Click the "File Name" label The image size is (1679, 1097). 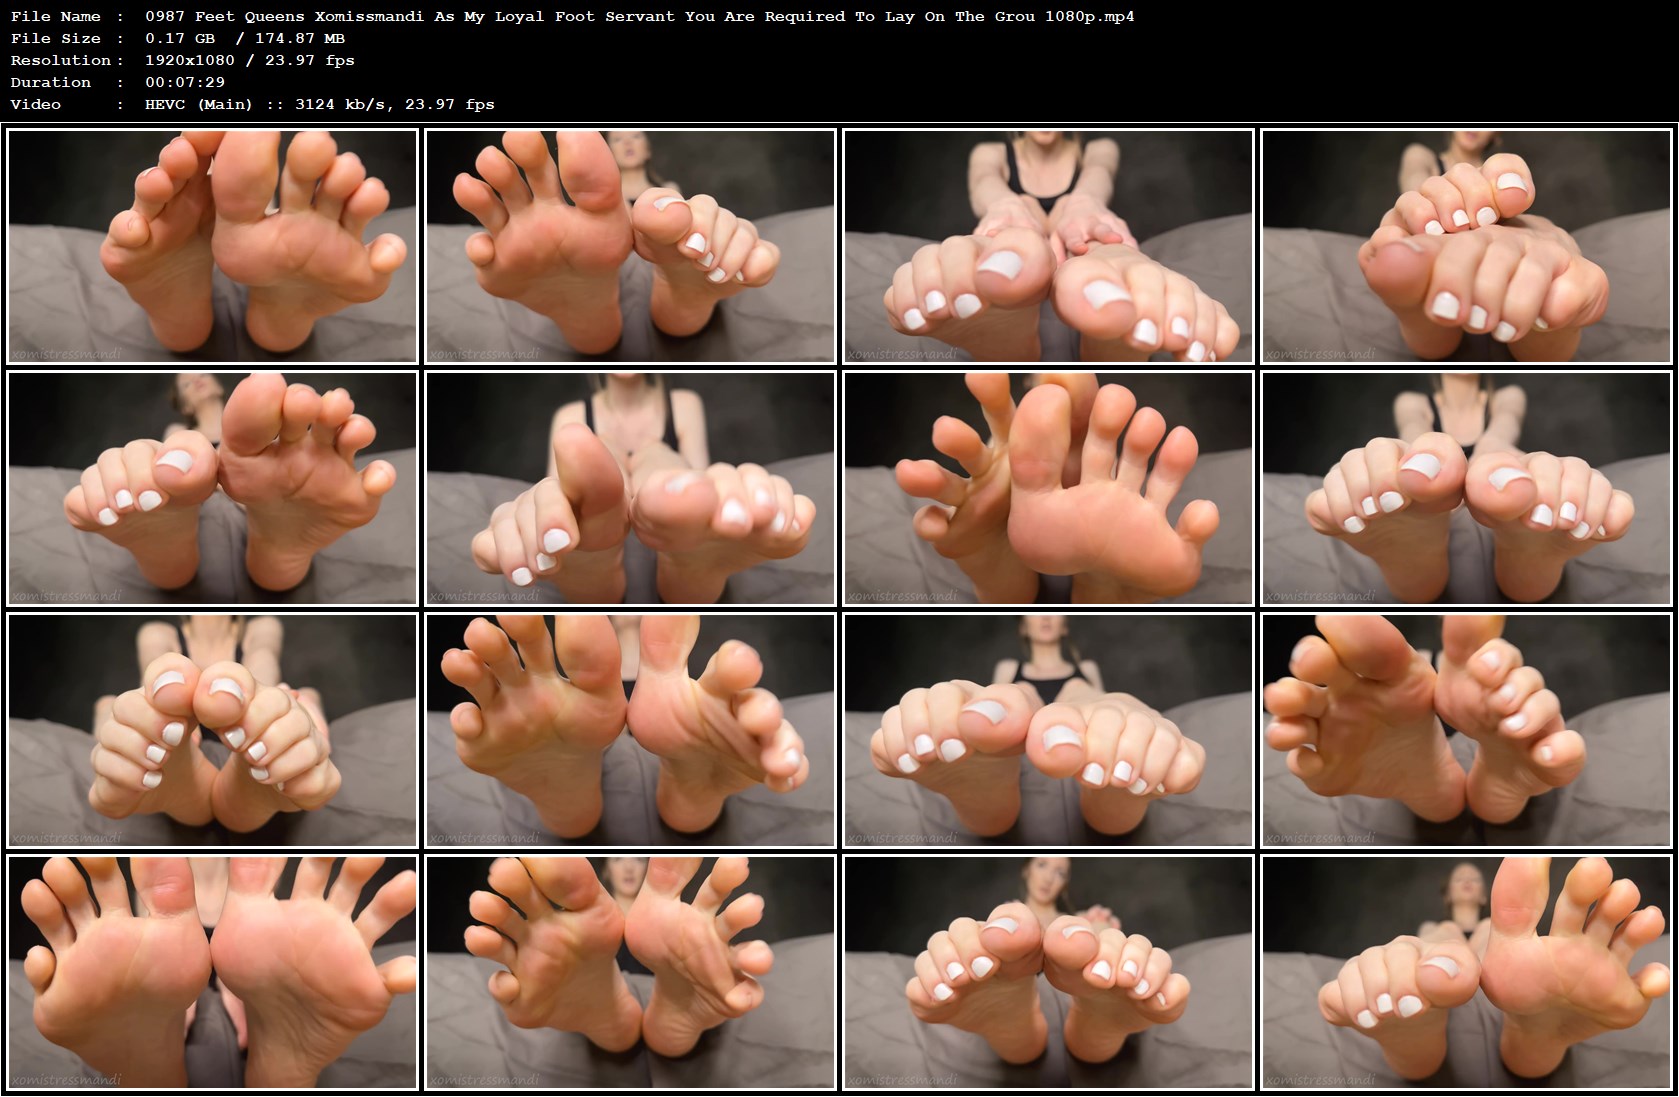56,16
